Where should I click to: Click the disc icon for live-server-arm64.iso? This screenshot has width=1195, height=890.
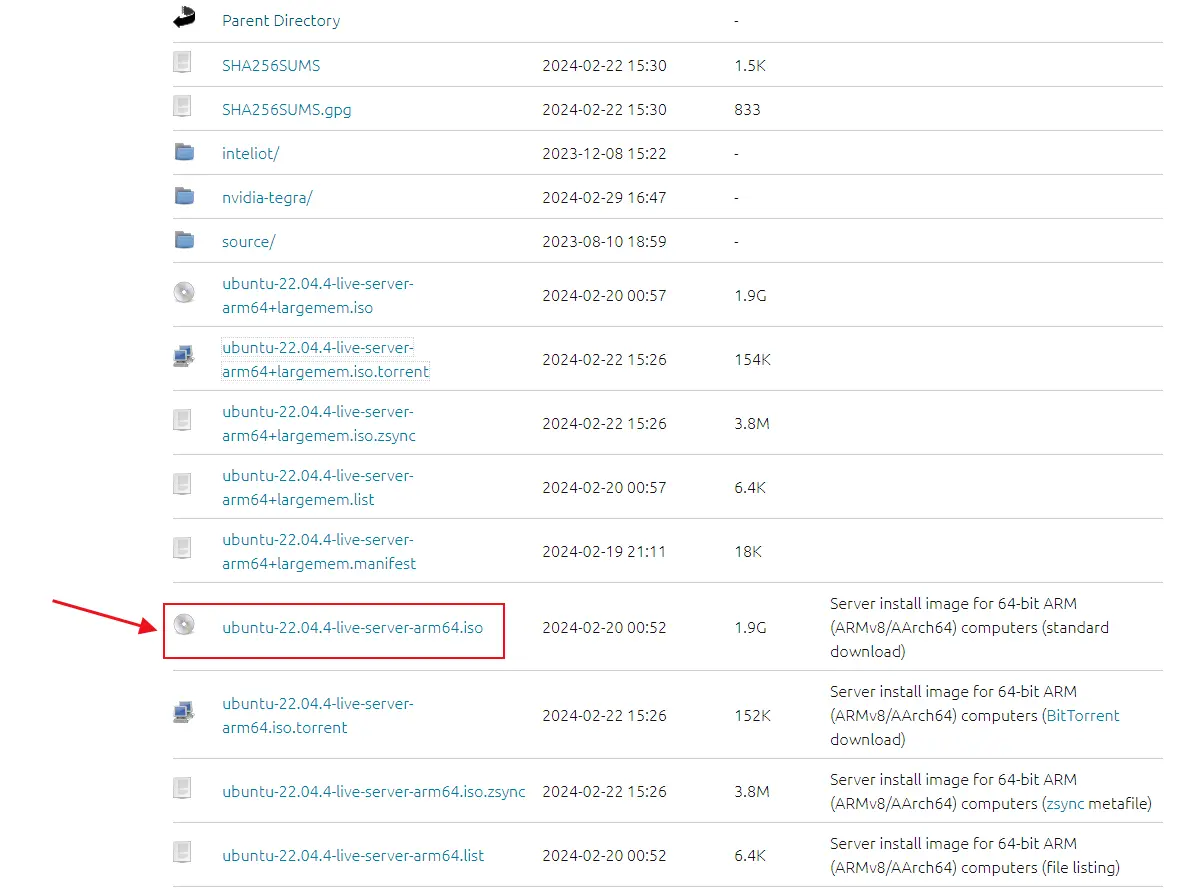coord(184,625)
